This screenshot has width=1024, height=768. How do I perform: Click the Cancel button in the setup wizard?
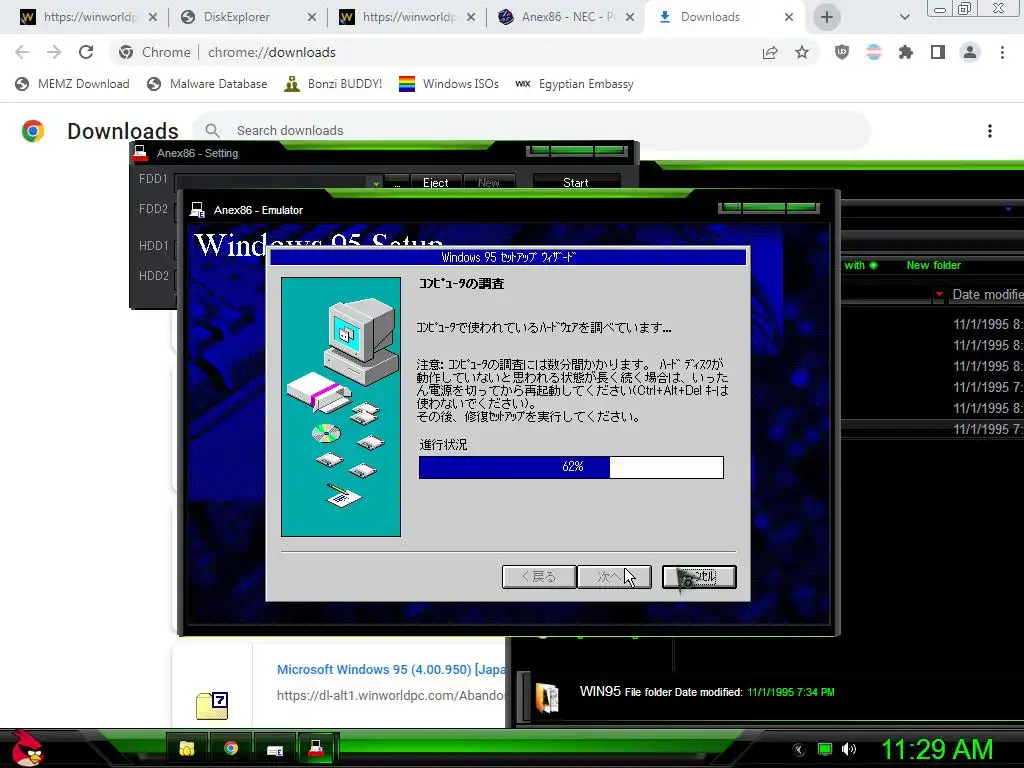point(699,577)
